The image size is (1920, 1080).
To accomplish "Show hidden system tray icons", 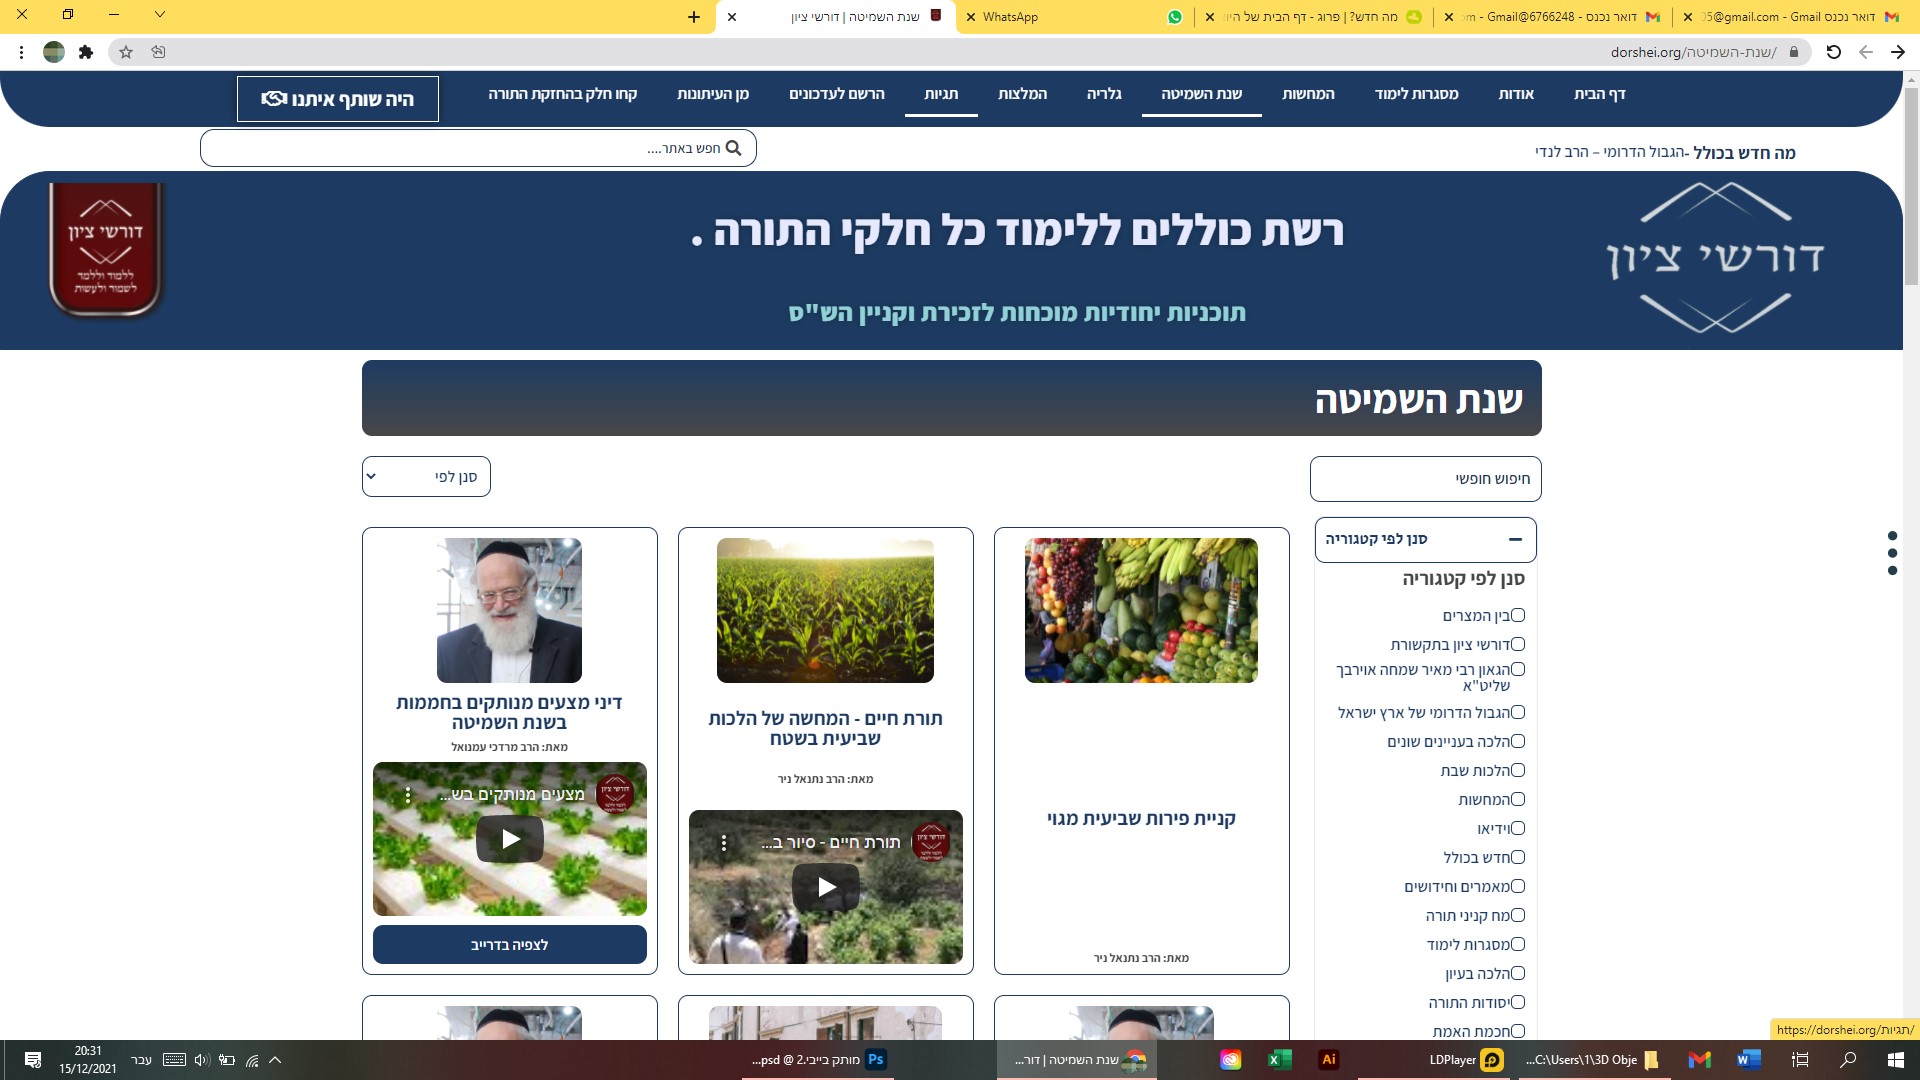I will point(275,1060).
